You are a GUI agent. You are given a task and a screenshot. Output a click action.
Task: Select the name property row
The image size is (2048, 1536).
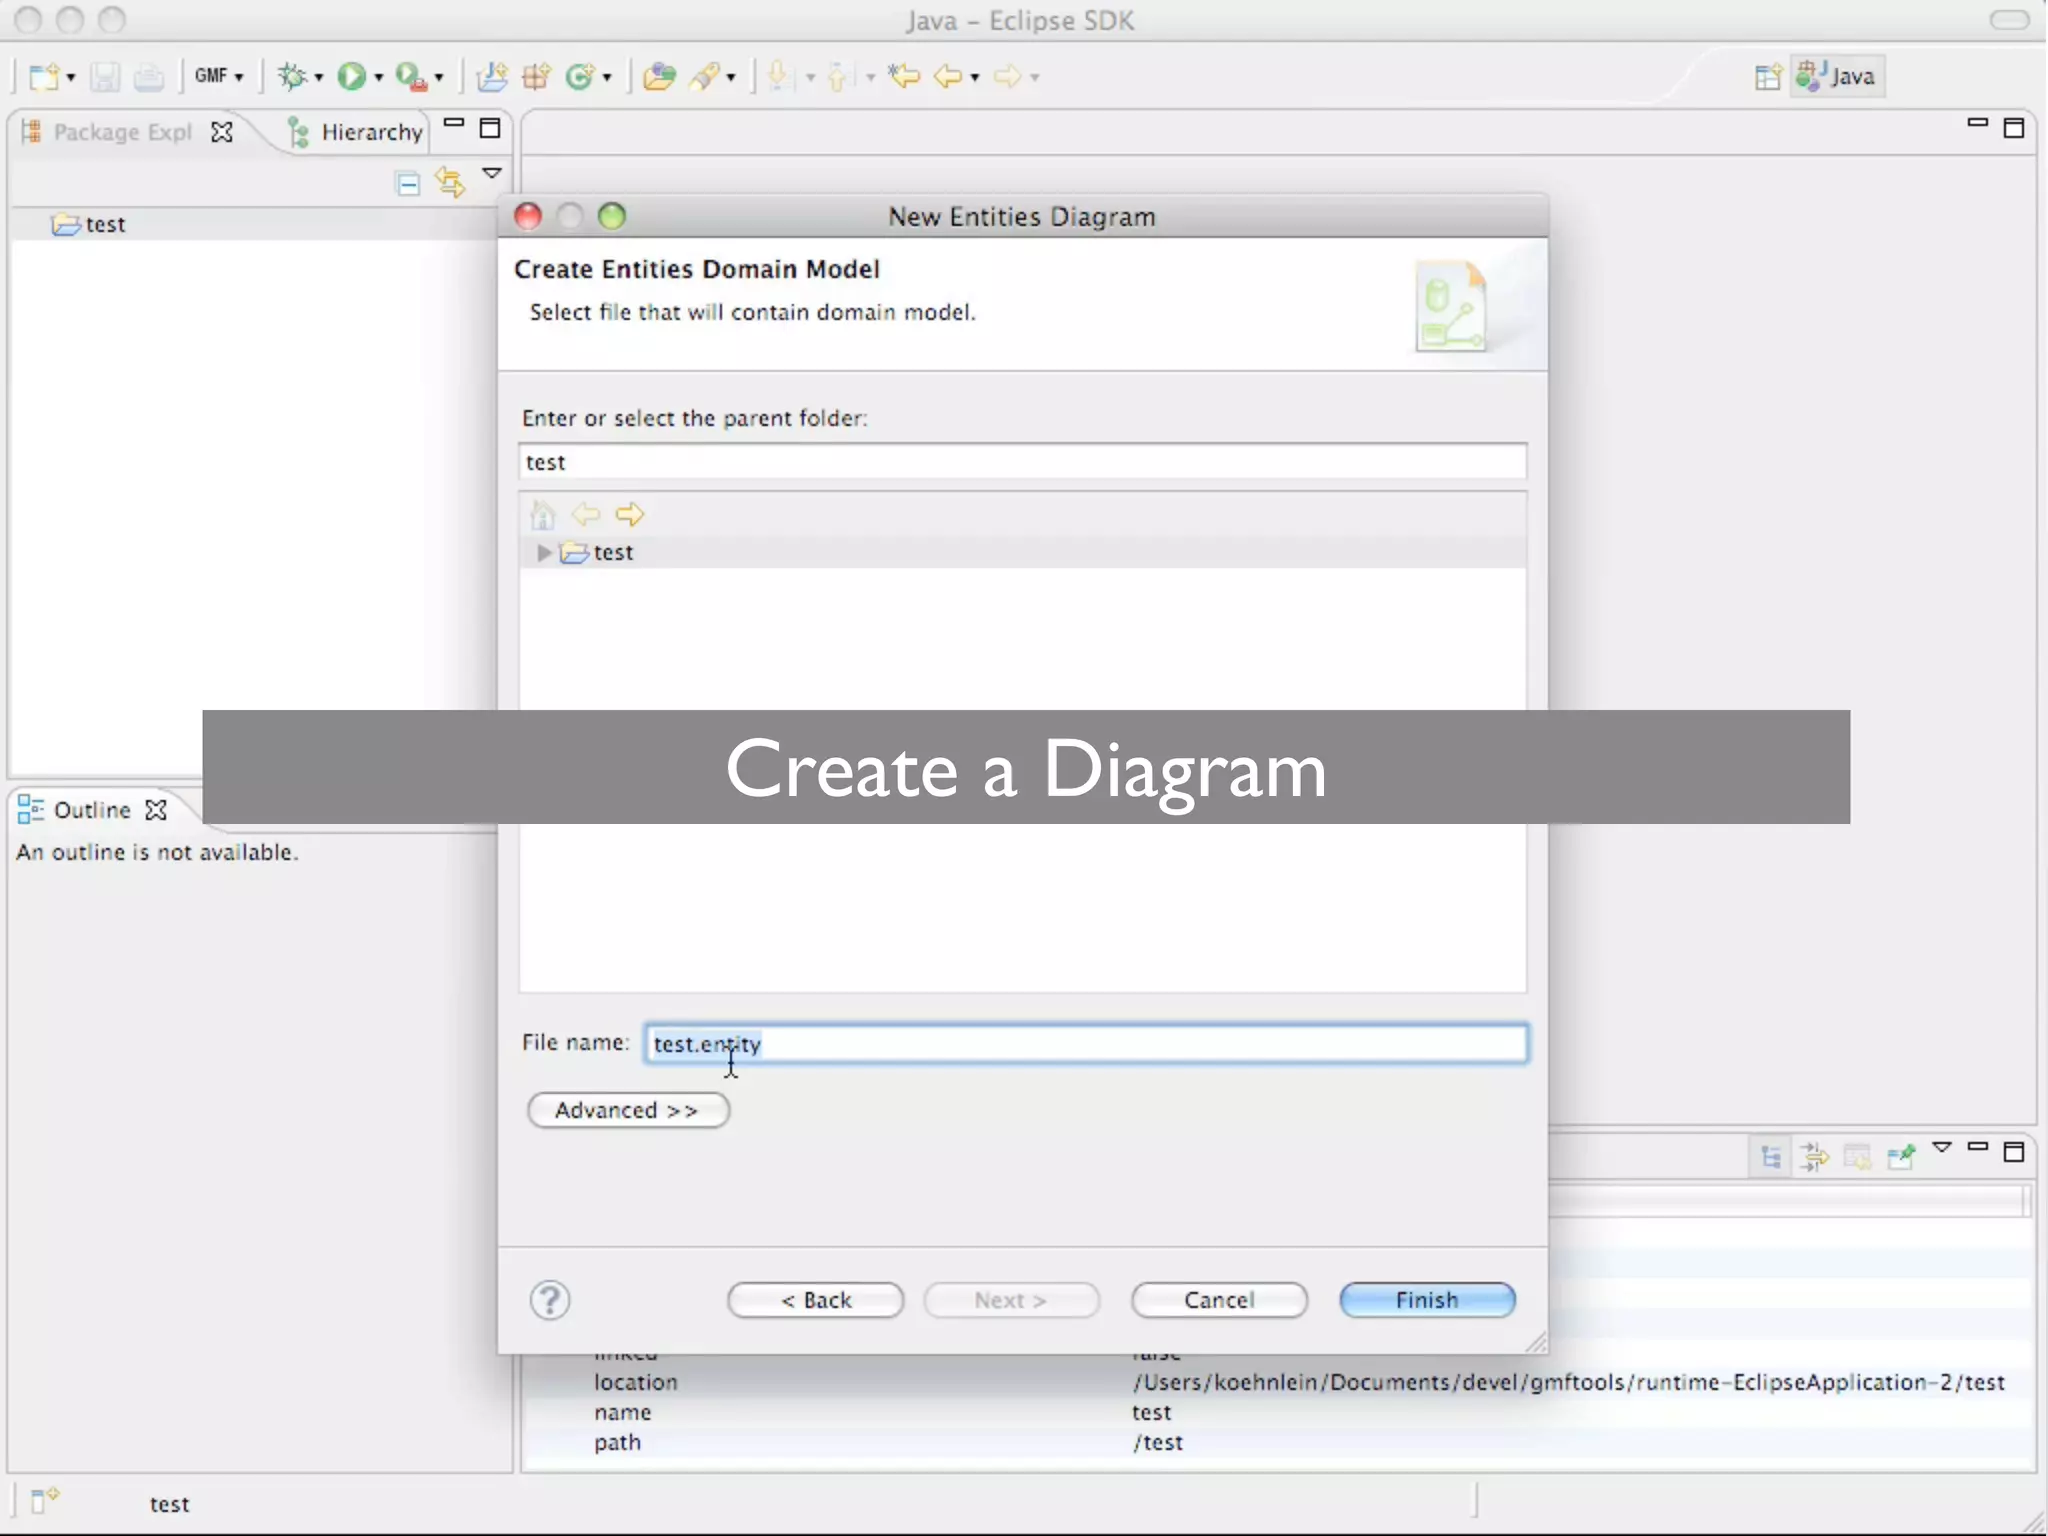click(x=1278, y=1412)
